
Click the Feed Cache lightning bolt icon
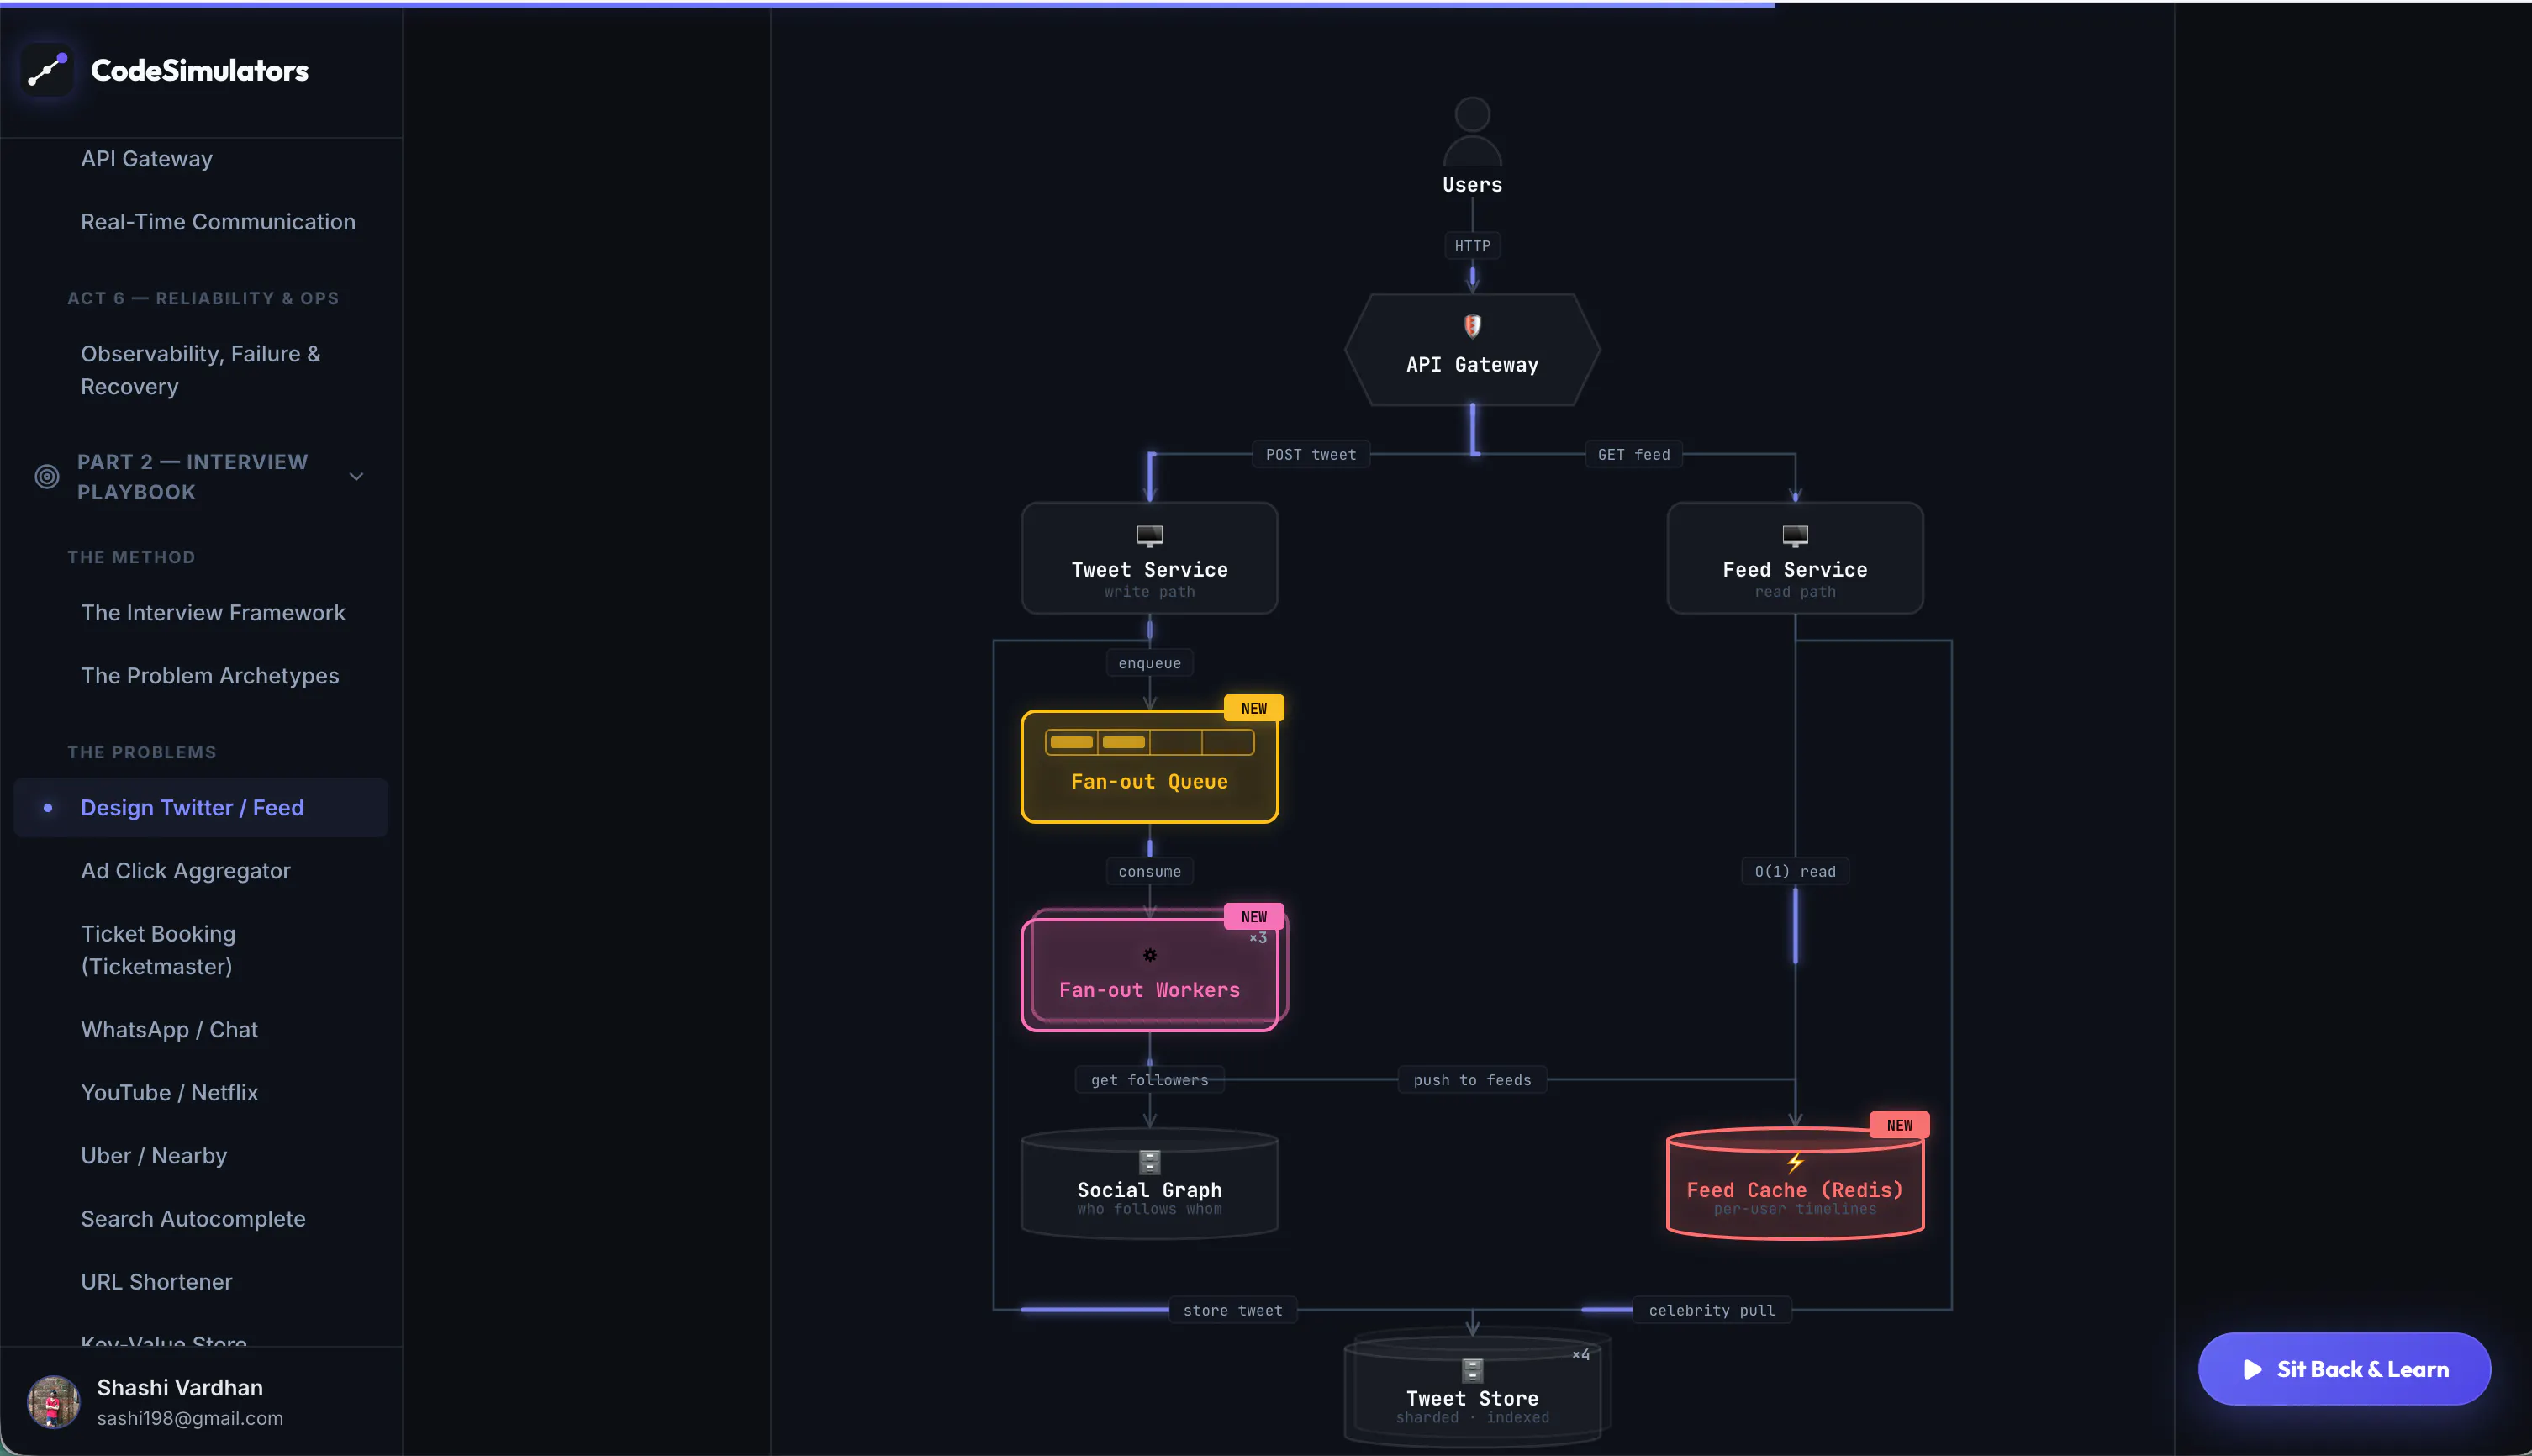(x=1795, y=1162)
